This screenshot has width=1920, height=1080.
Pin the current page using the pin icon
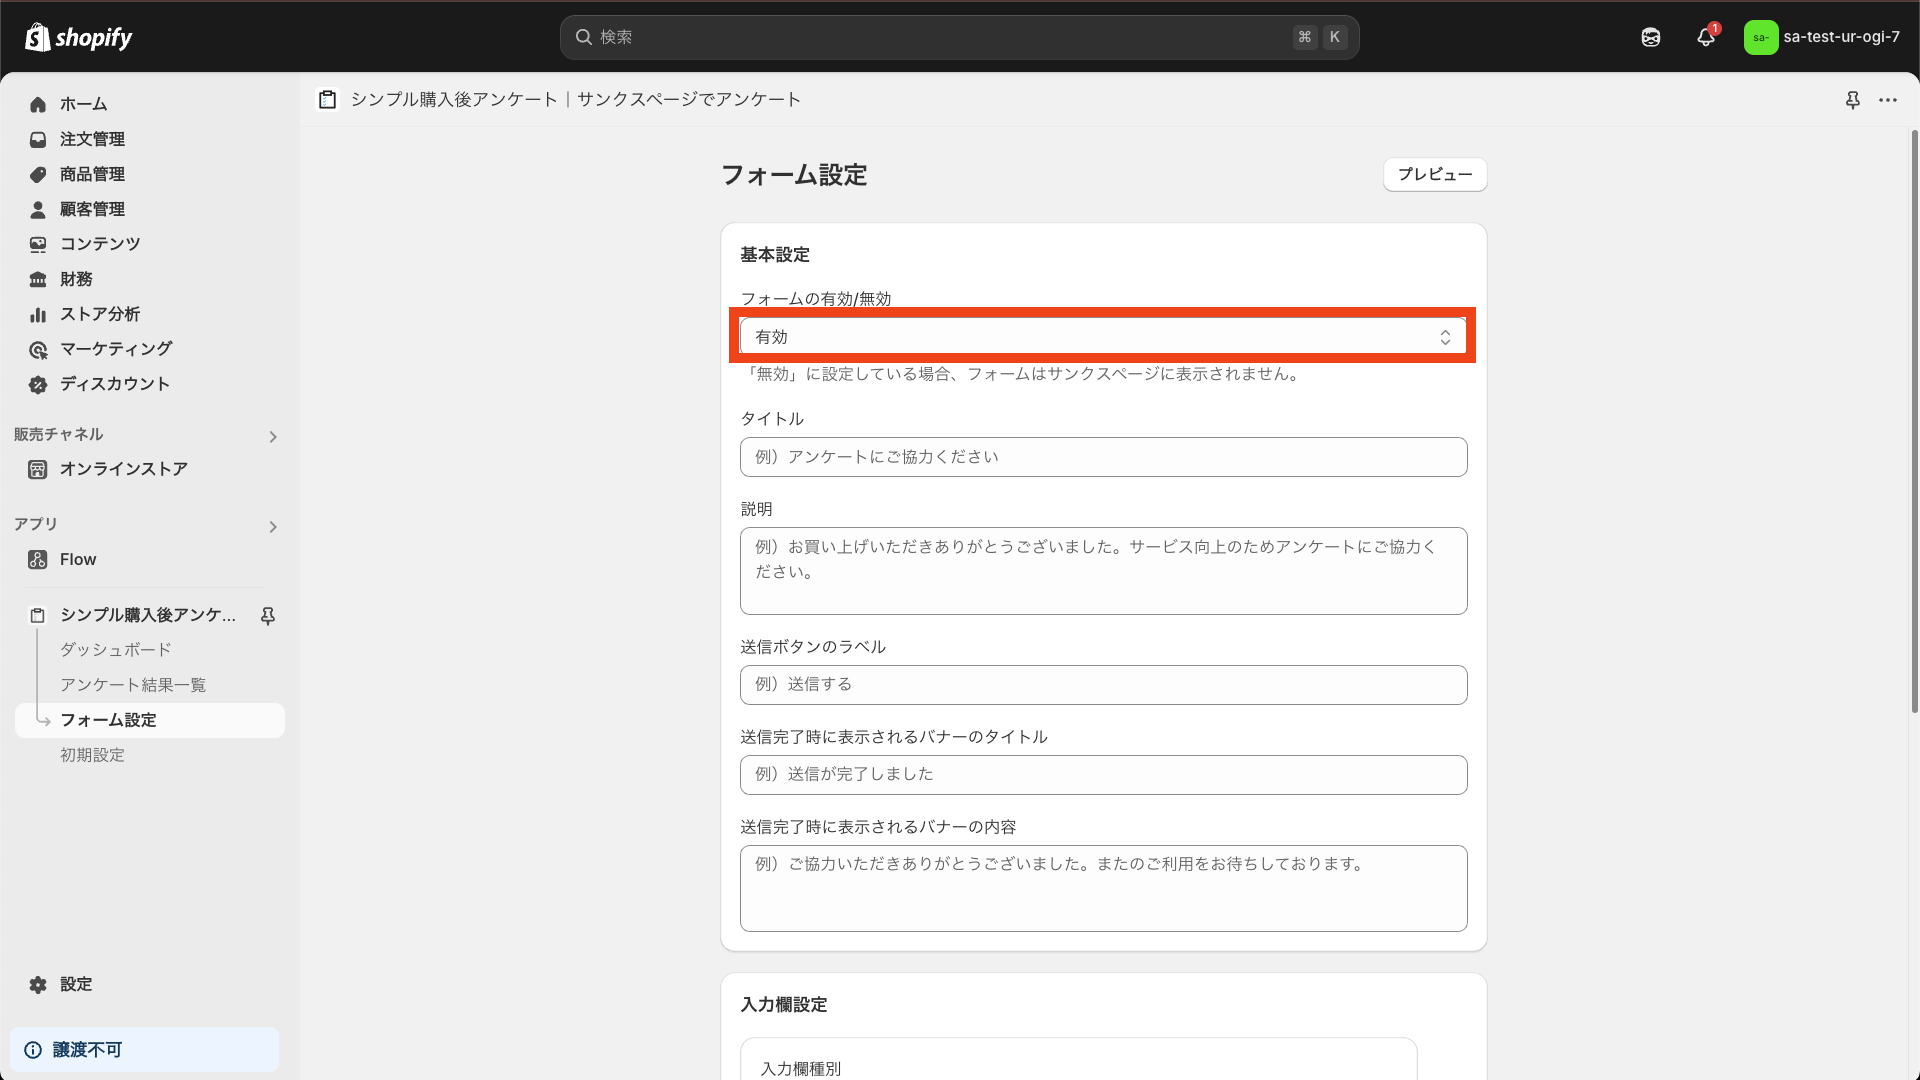(1854, 100)
